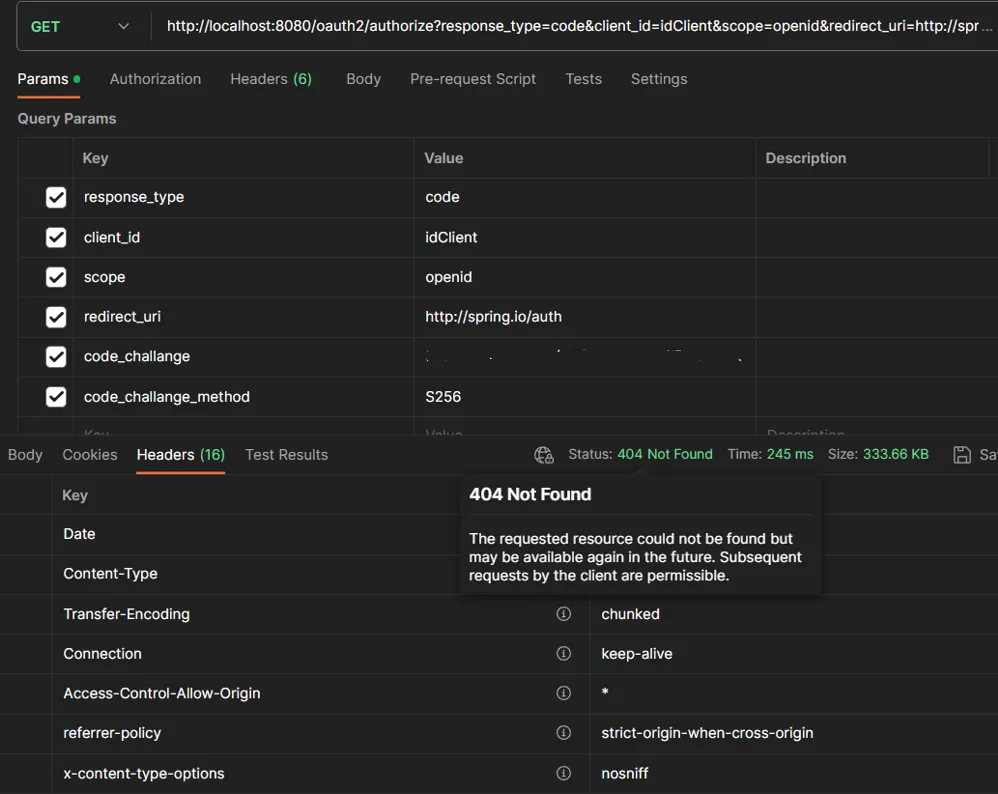The height and width of the screenshot is (794, 998).
Task: Select the response_type key cell
Action: click(x=243, y=197)
